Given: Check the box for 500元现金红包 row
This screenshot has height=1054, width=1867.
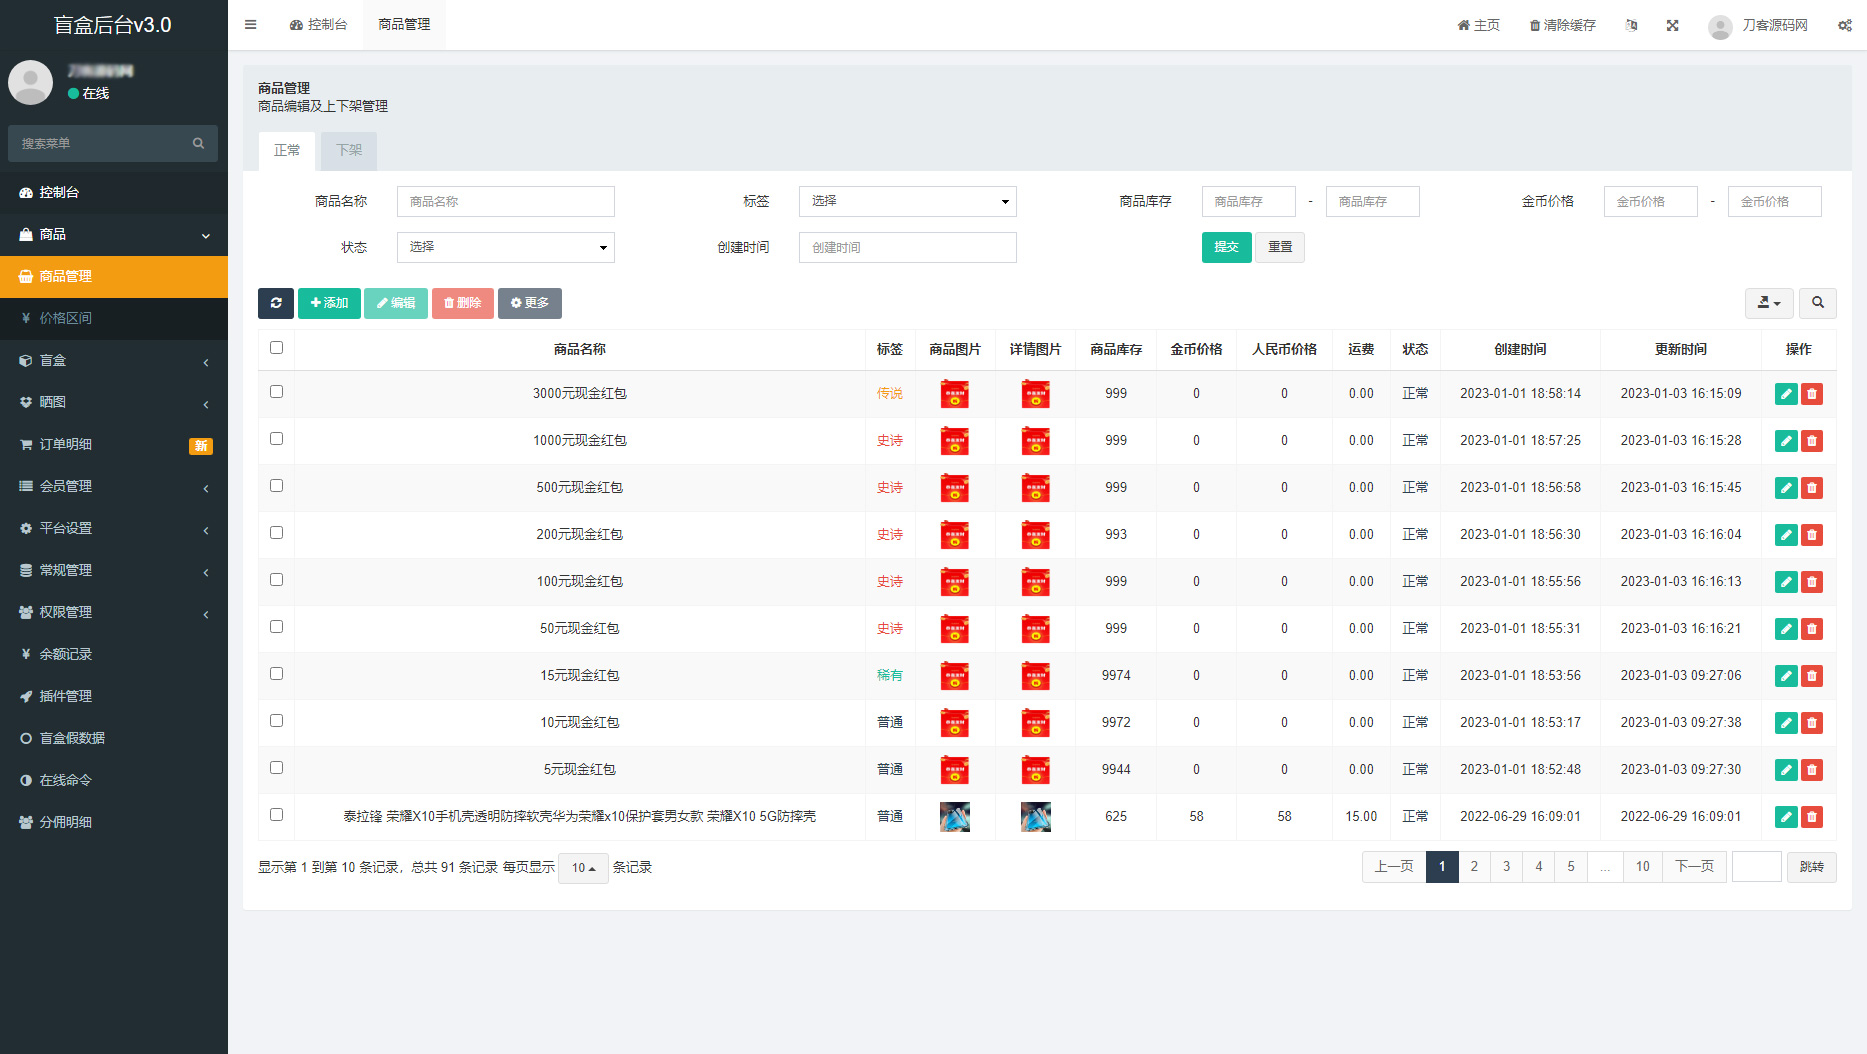Looking at the screenshot, I should (x=277, y=486).
